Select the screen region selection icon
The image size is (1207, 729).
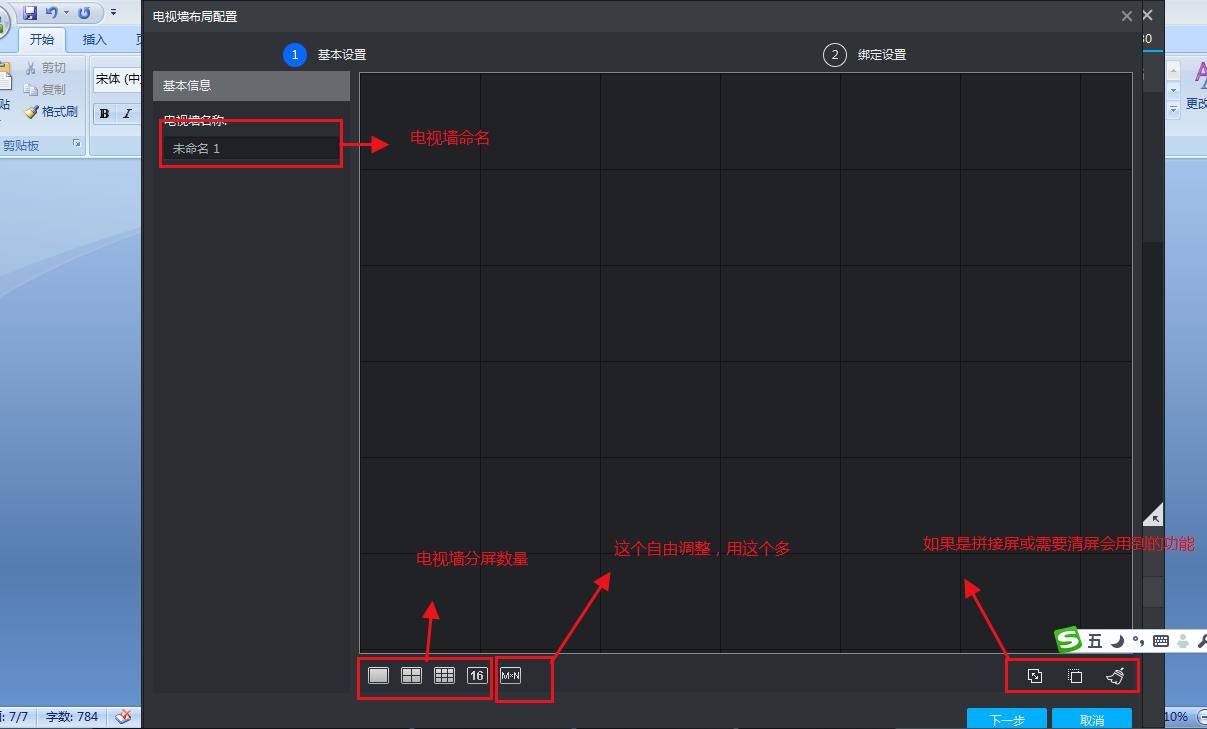tap(1073, 676)
